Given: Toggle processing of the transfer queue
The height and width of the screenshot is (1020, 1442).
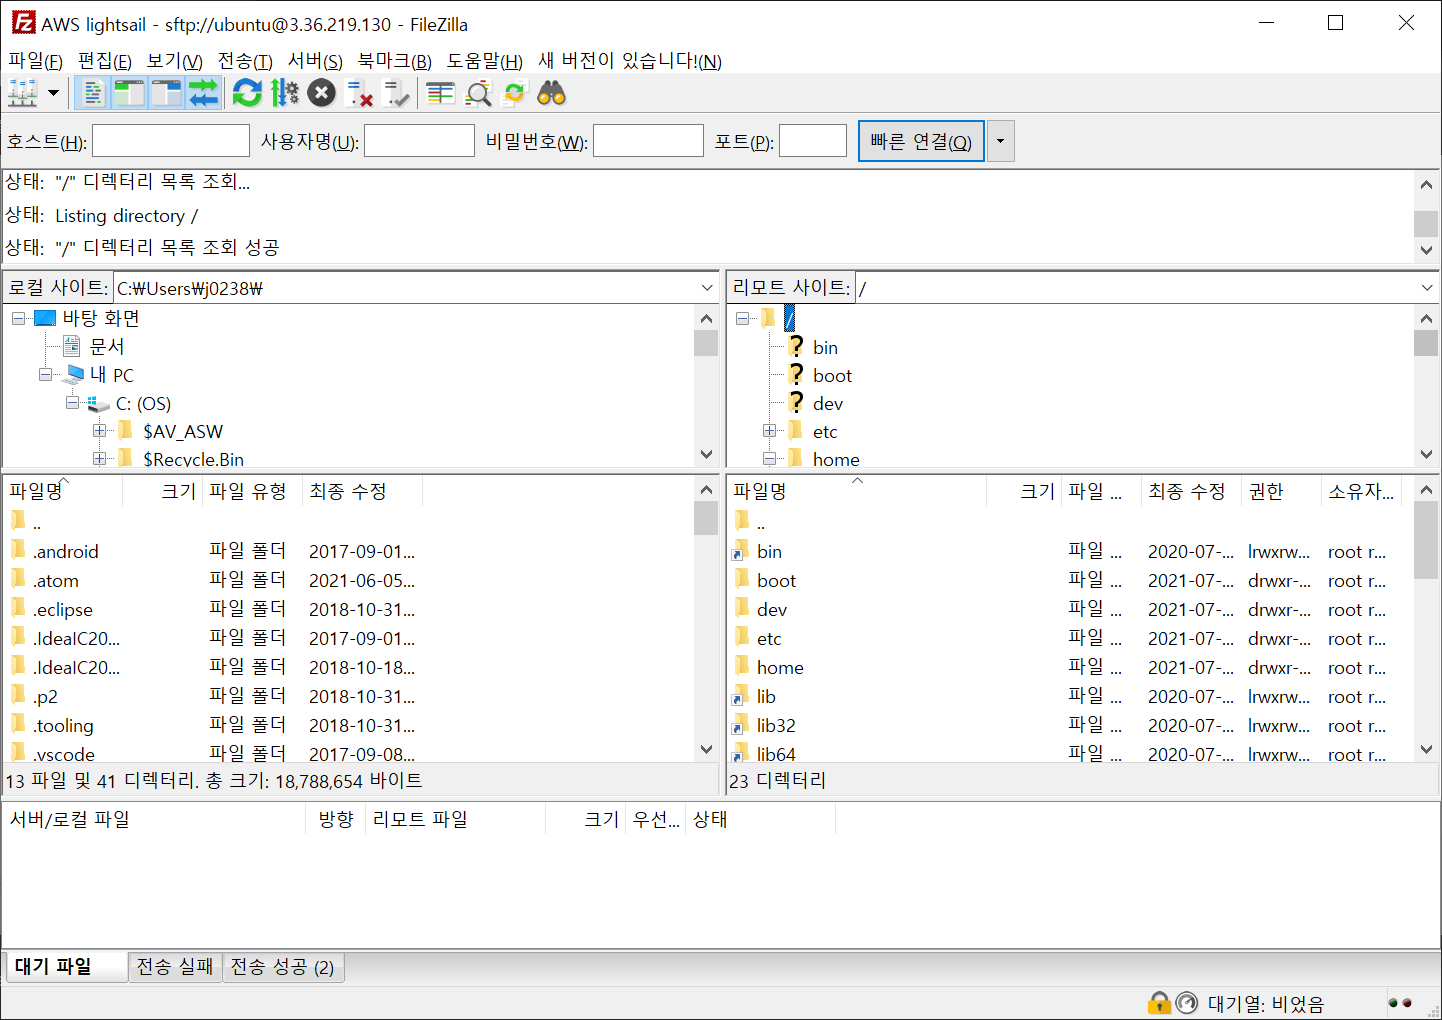Looking at the screenshot, I should 285,94.
